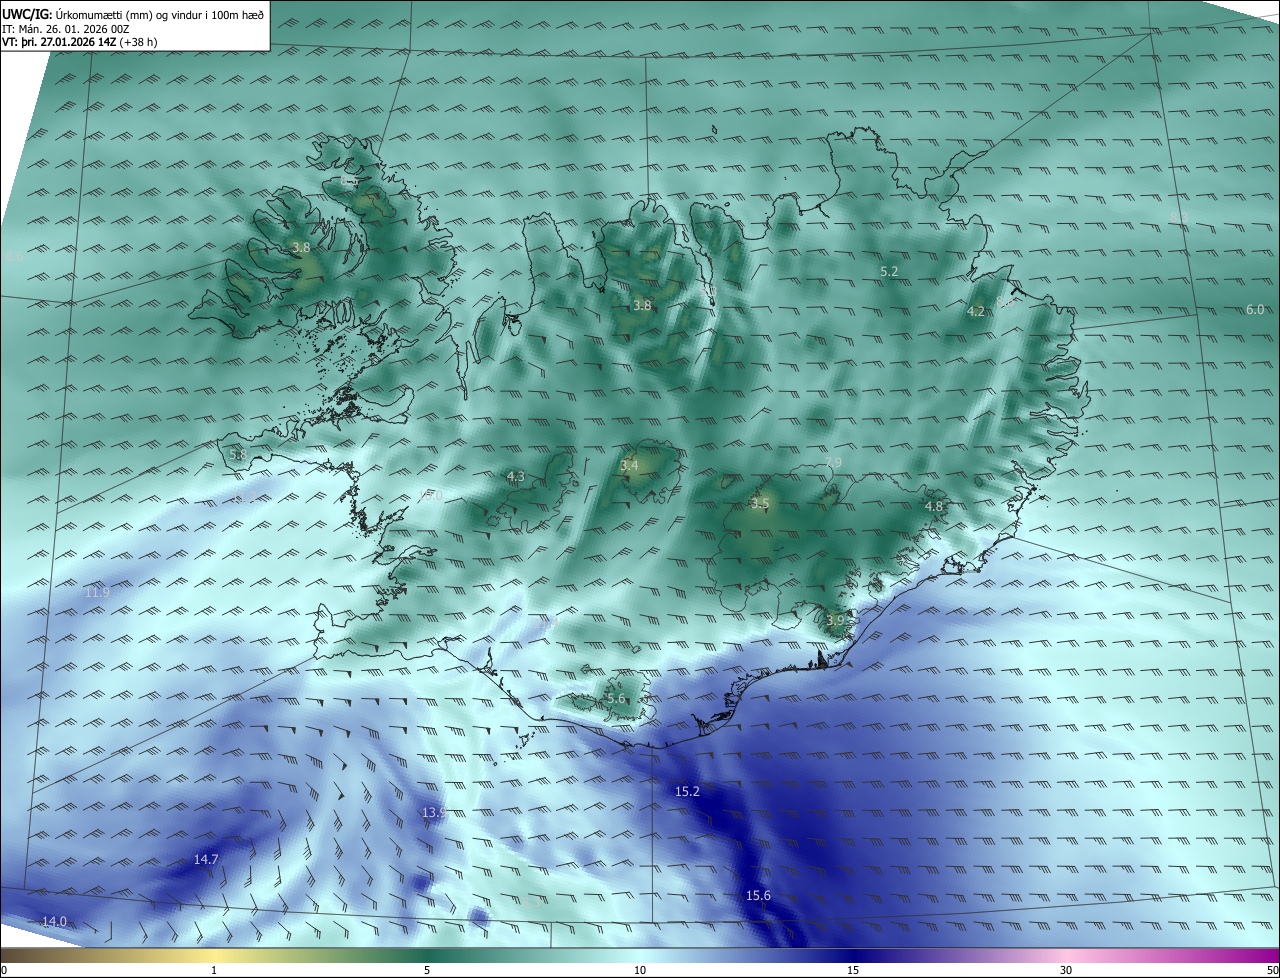Click the 13.9 value label on the map
Viewport: 1280px width, 978px height.
tap(433, 813)
